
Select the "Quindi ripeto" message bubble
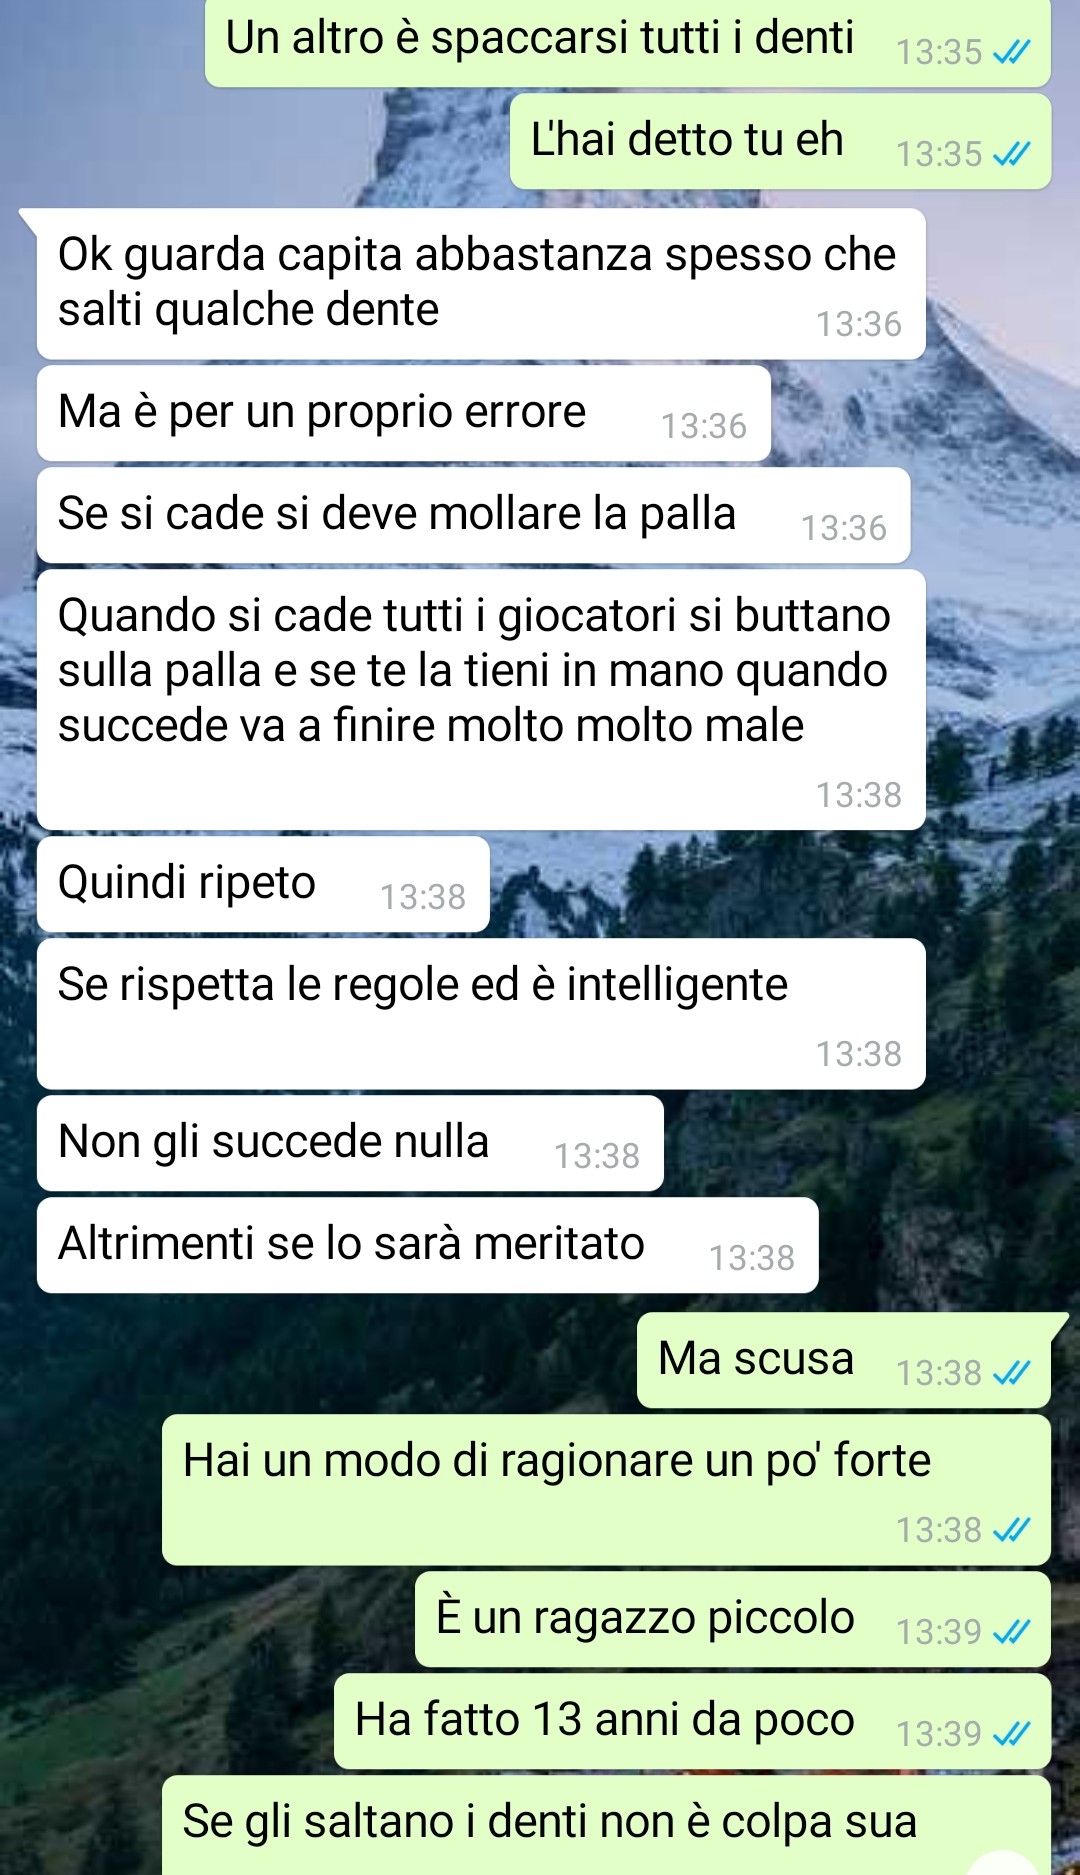coord(263,884)
